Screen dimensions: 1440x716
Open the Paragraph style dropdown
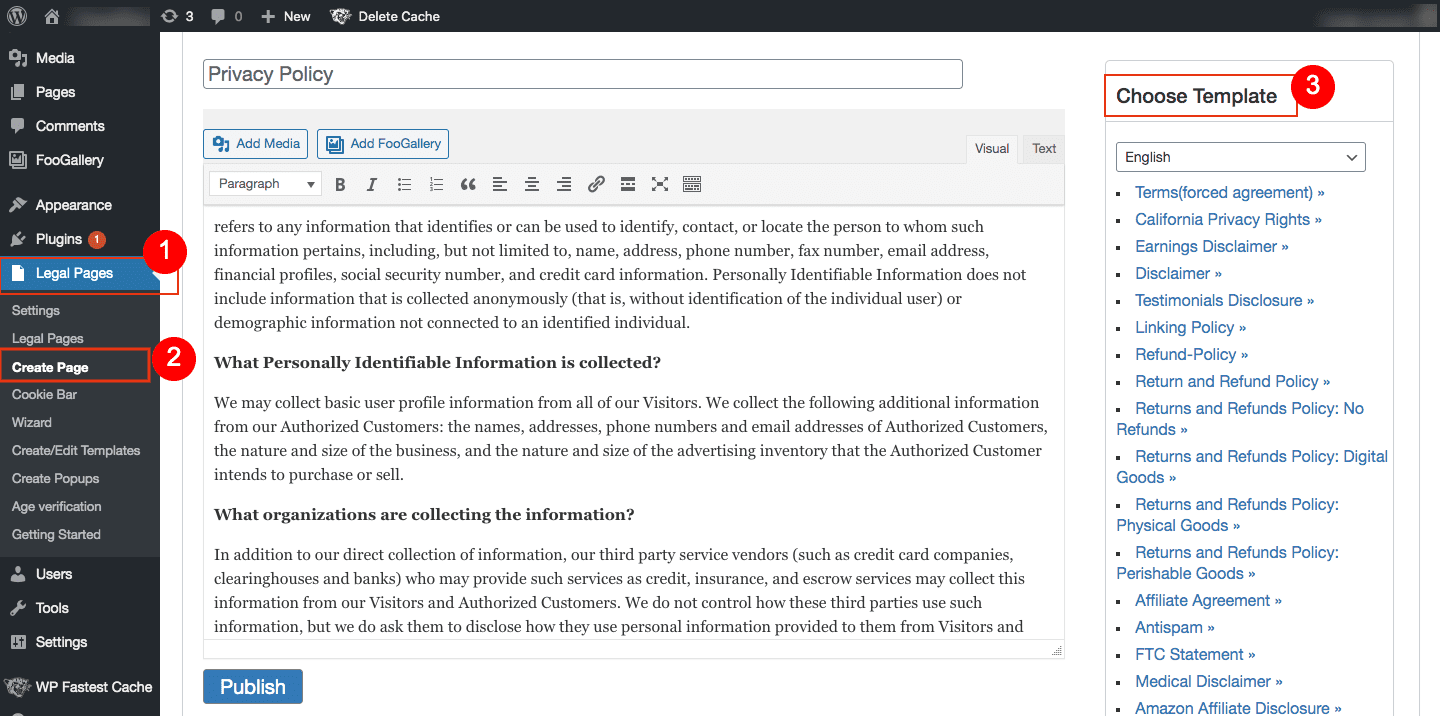(264, 184)
